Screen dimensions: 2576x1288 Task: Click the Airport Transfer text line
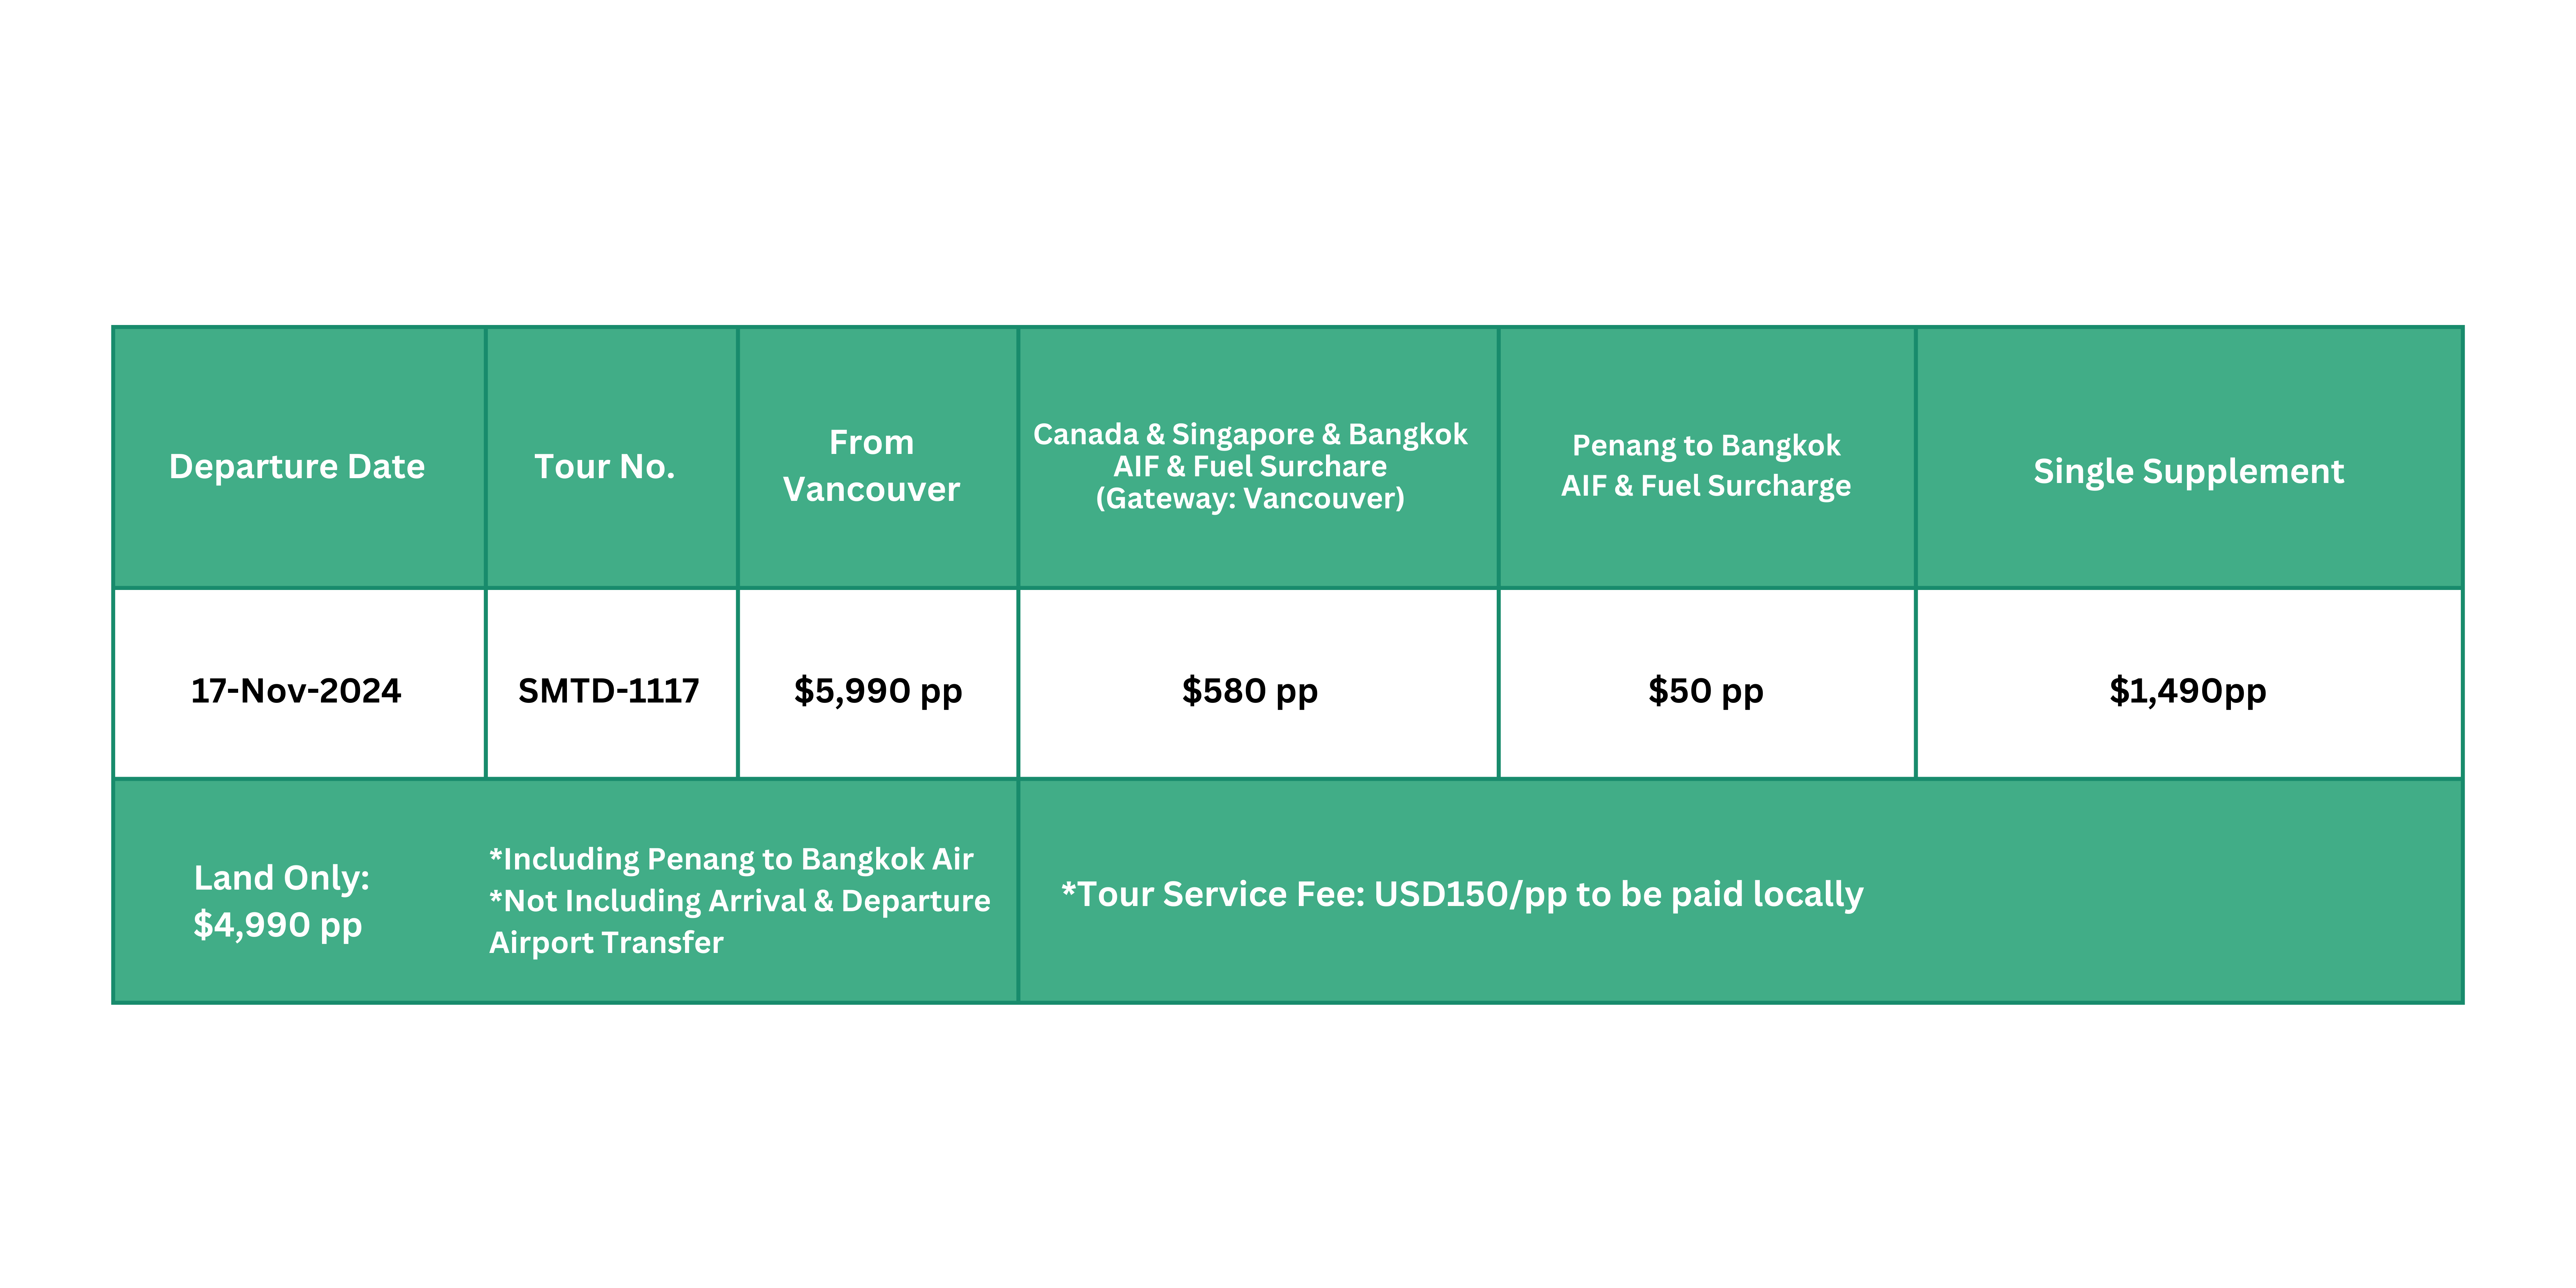[606, 943]
